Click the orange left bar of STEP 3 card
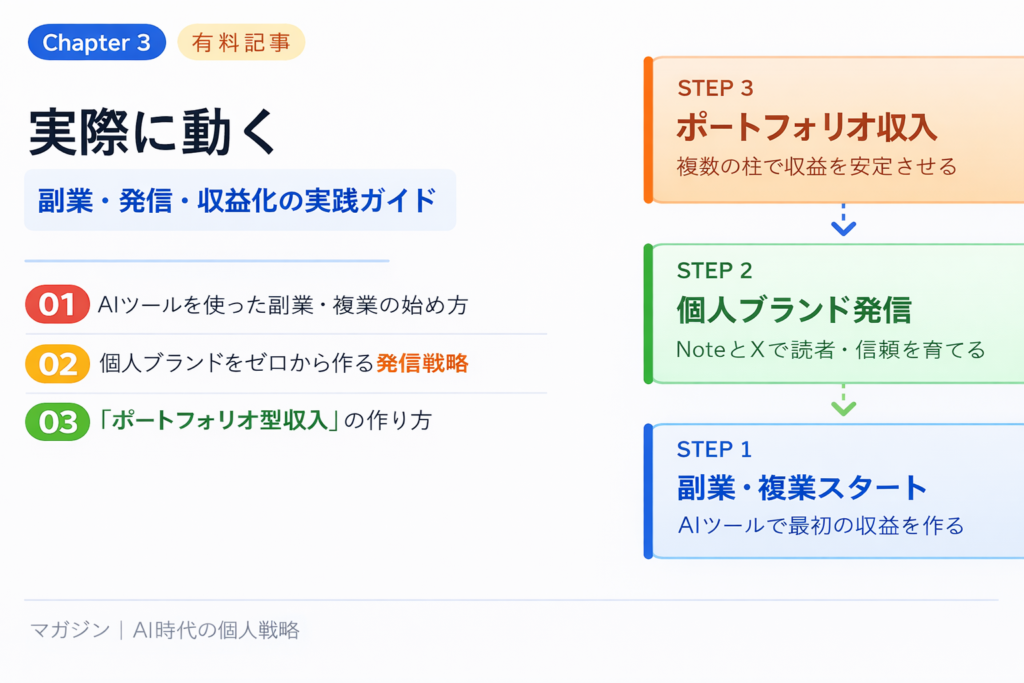Viewport: 1024px width, 683px height. 649,129
